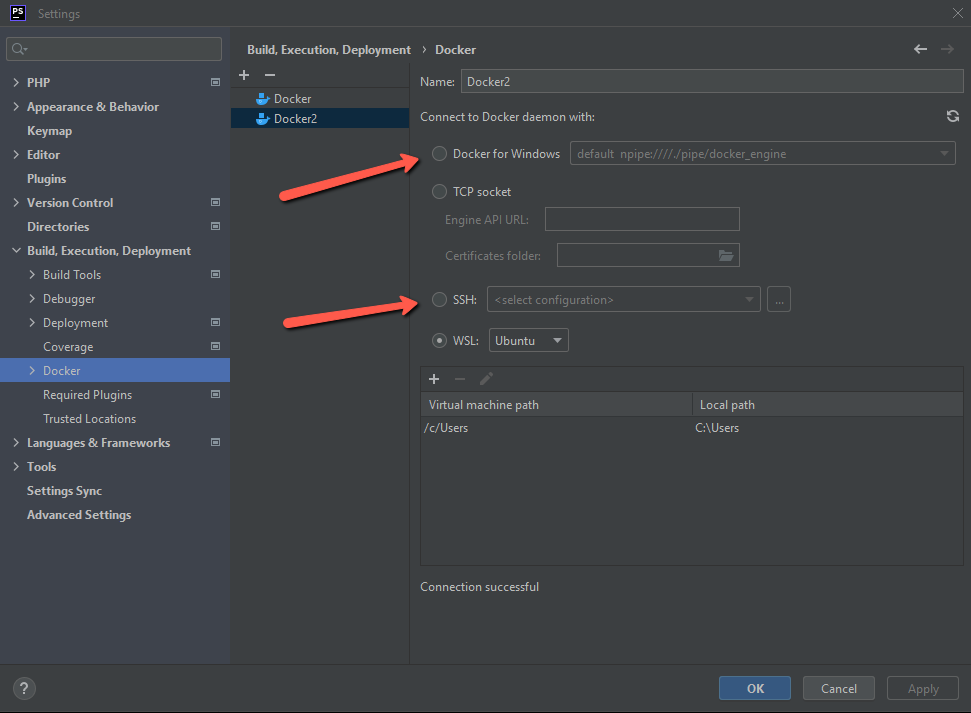Image resolution: width=971 pixels, height=713 pixels.
Task: Select SSH radio button
Action: pos(439,300)
